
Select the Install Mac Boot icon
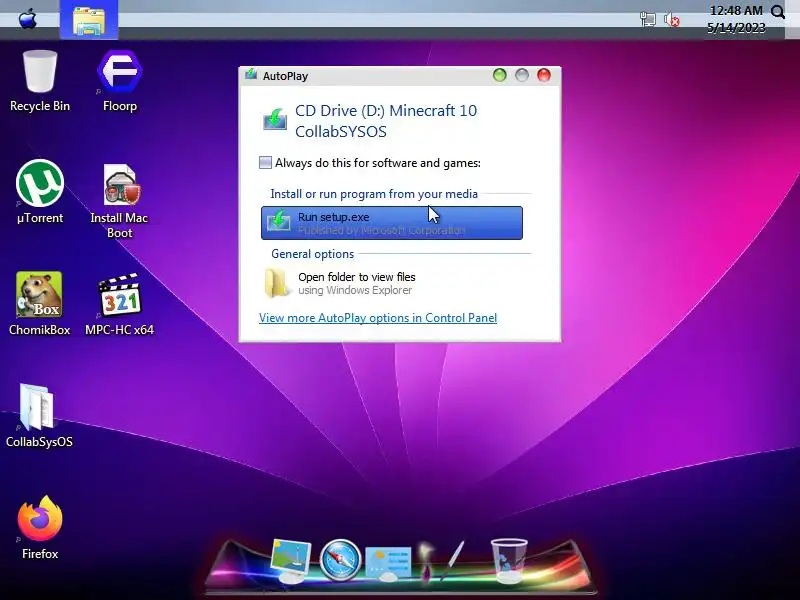[x=119, y=201]
